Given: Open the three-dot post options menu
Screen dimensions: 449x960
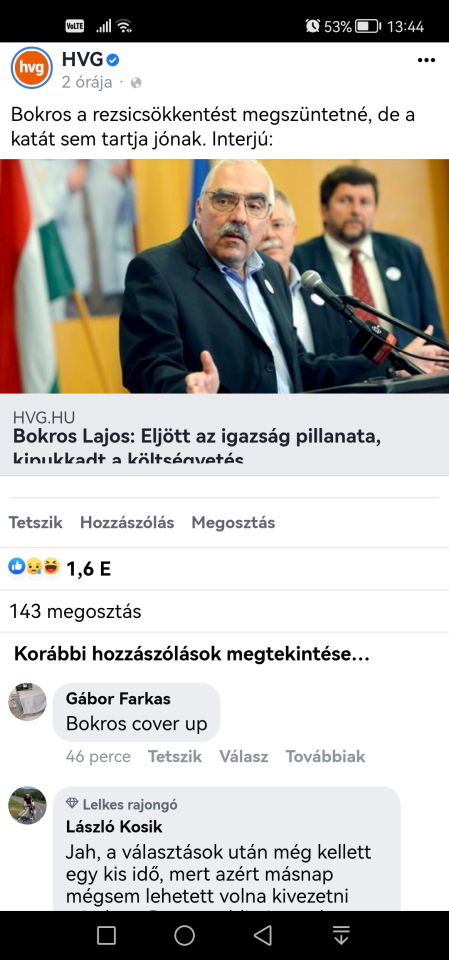Looking at the screenshot, I should tap(426, 60).
